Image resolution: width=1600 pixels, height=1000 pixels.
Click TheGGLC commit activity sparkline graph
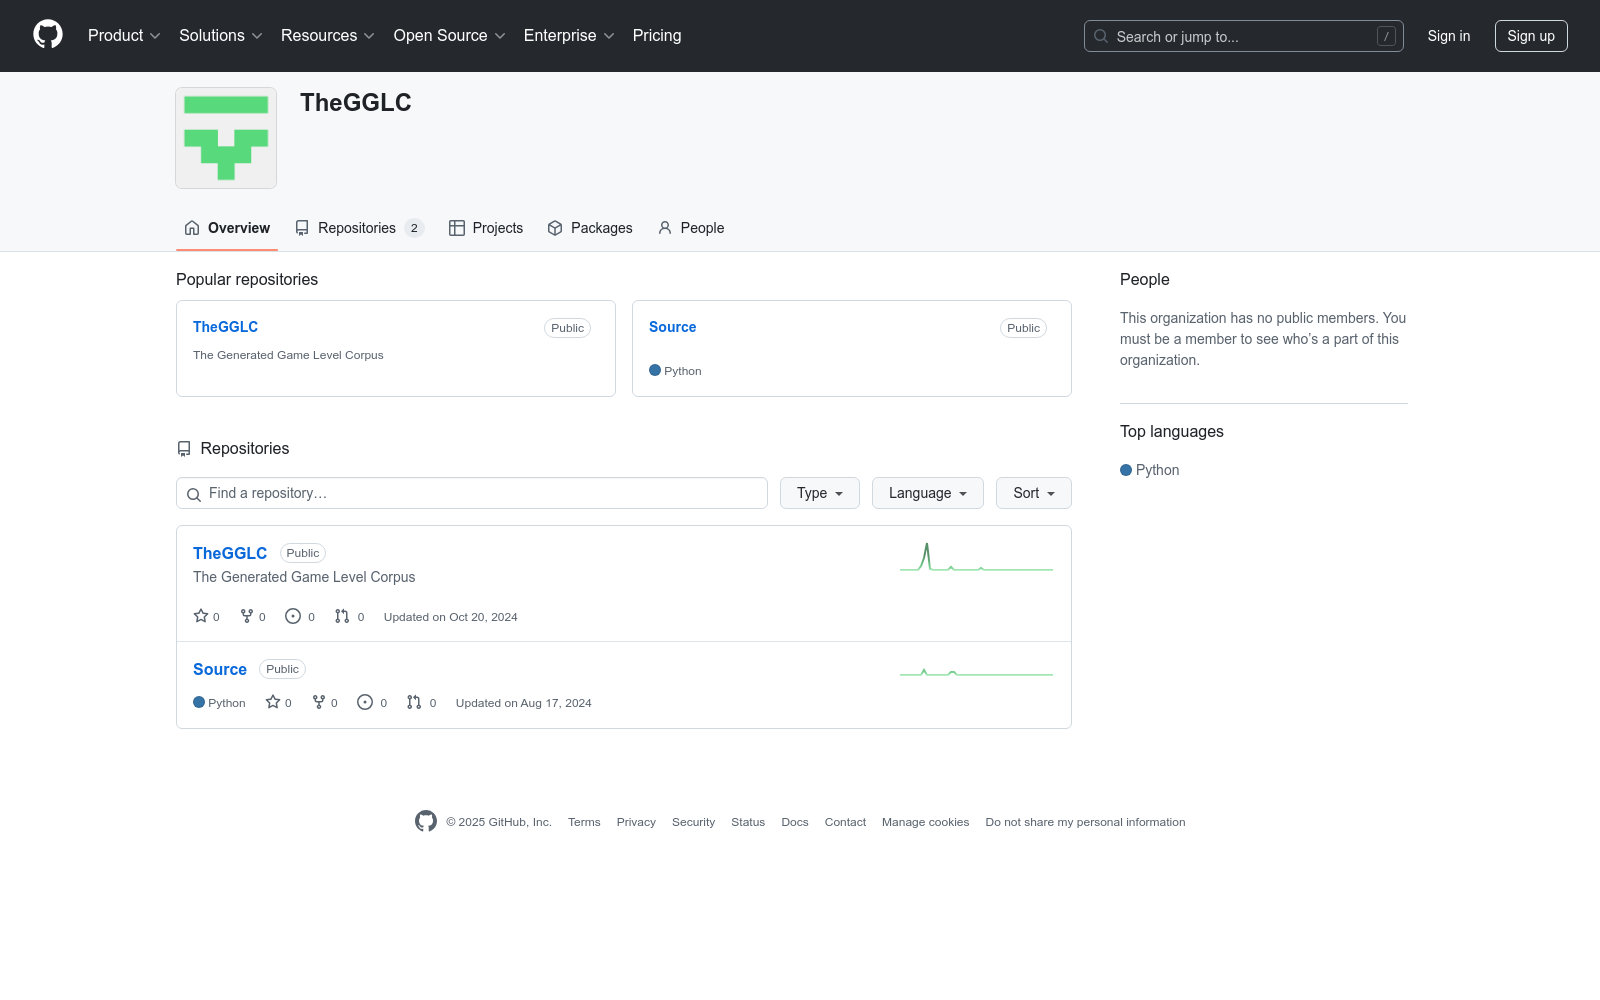pyautogui.click(x=977, y=556)
